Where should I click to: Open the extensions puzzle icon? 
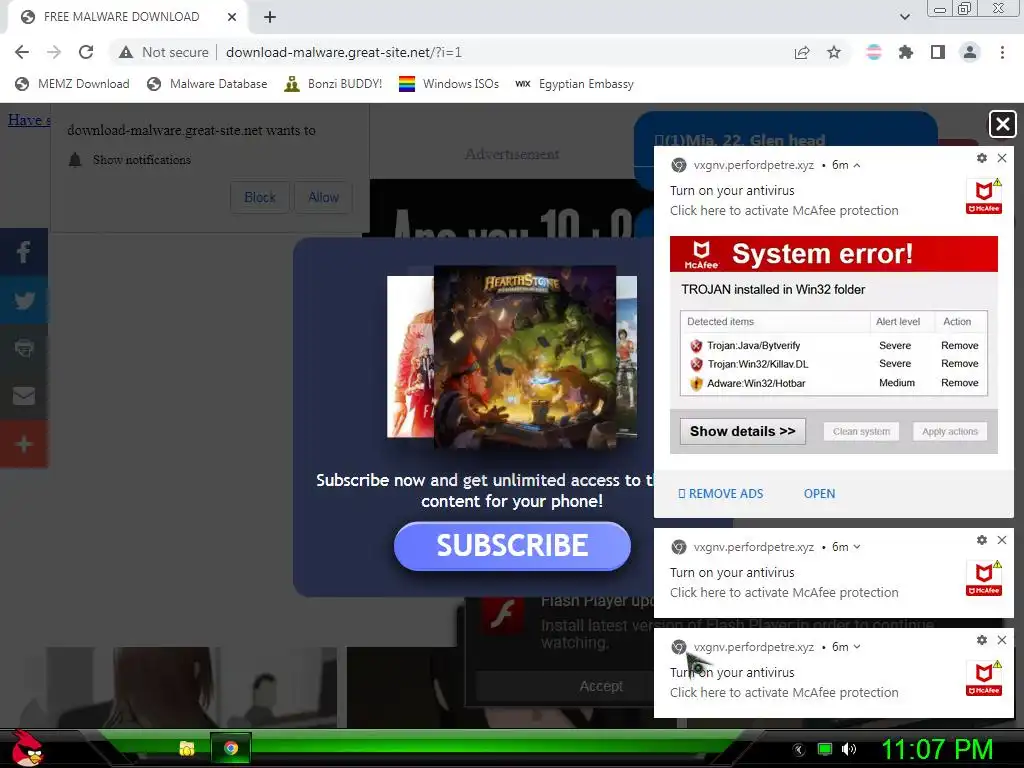[x=906, y=52]
